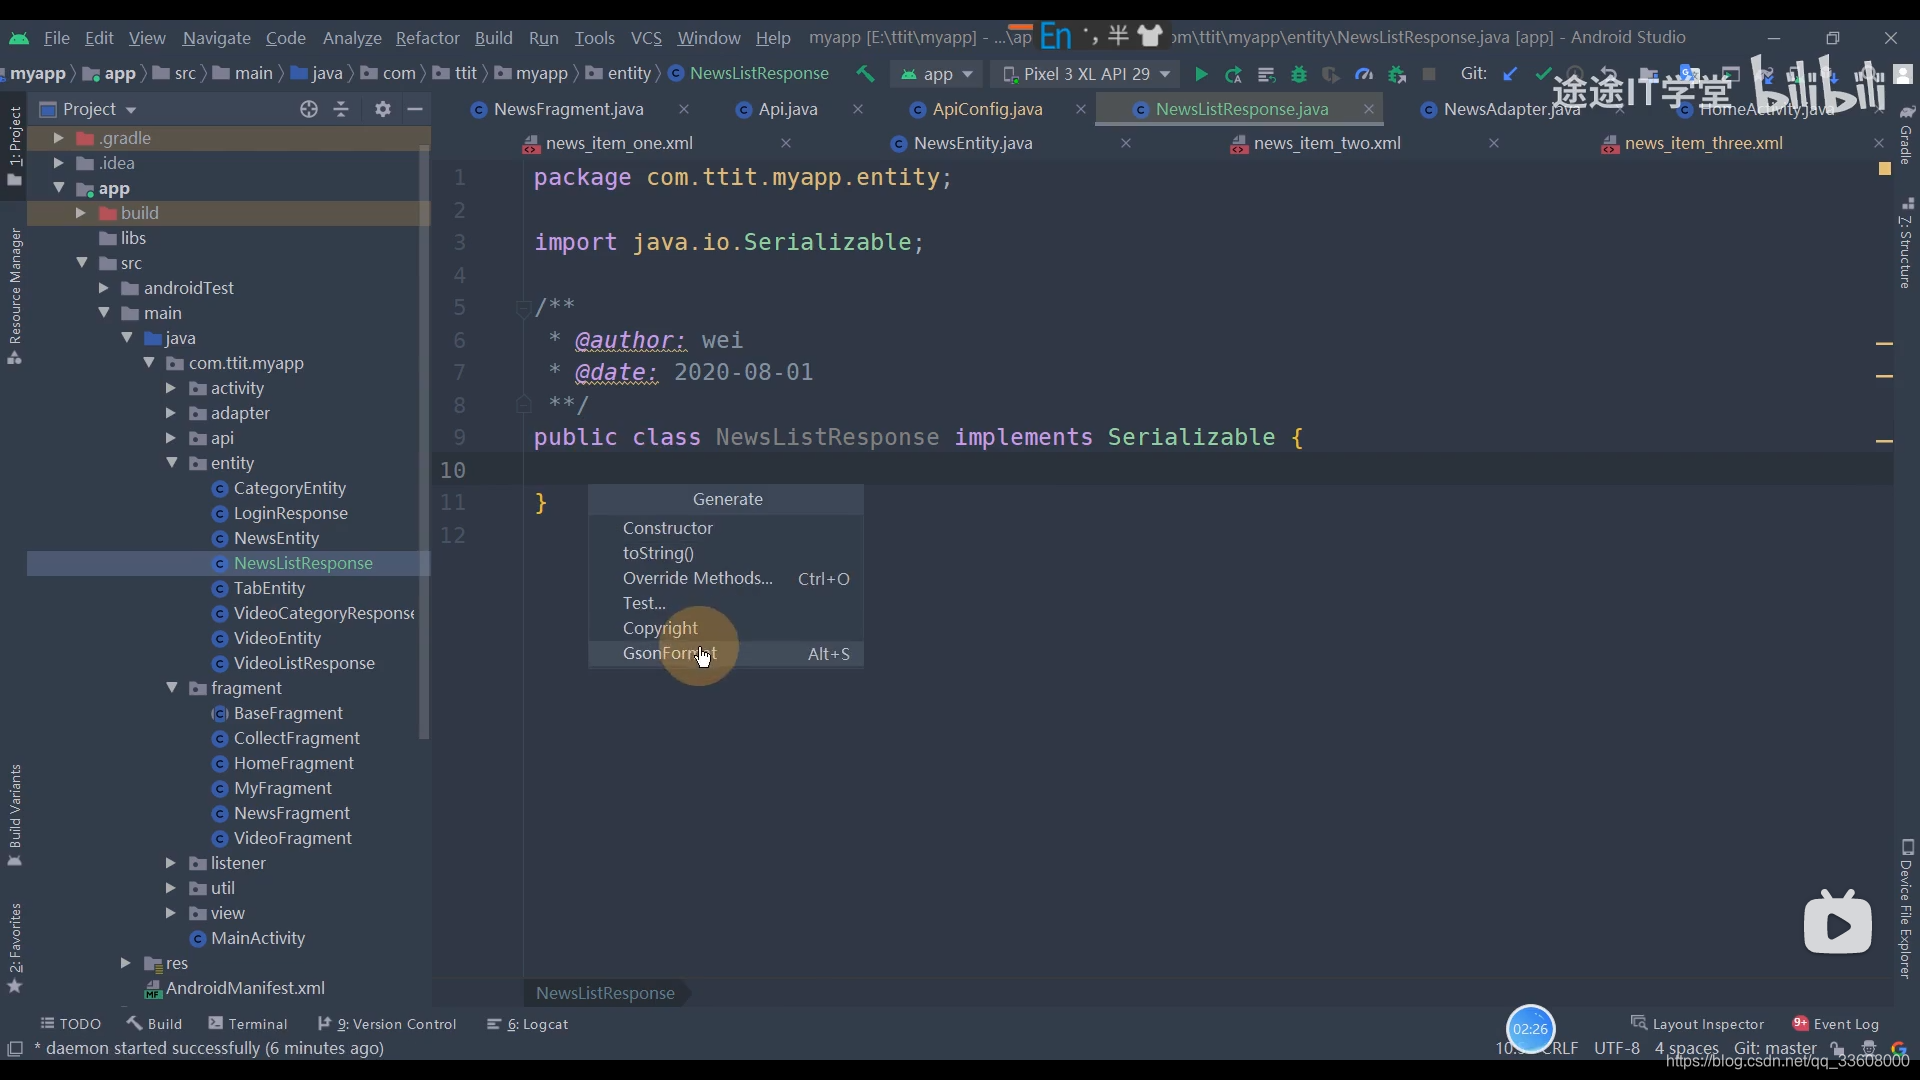Click the Google icon in status bar
Screen dimensions: 1920x1080
click(1899, 1048)
